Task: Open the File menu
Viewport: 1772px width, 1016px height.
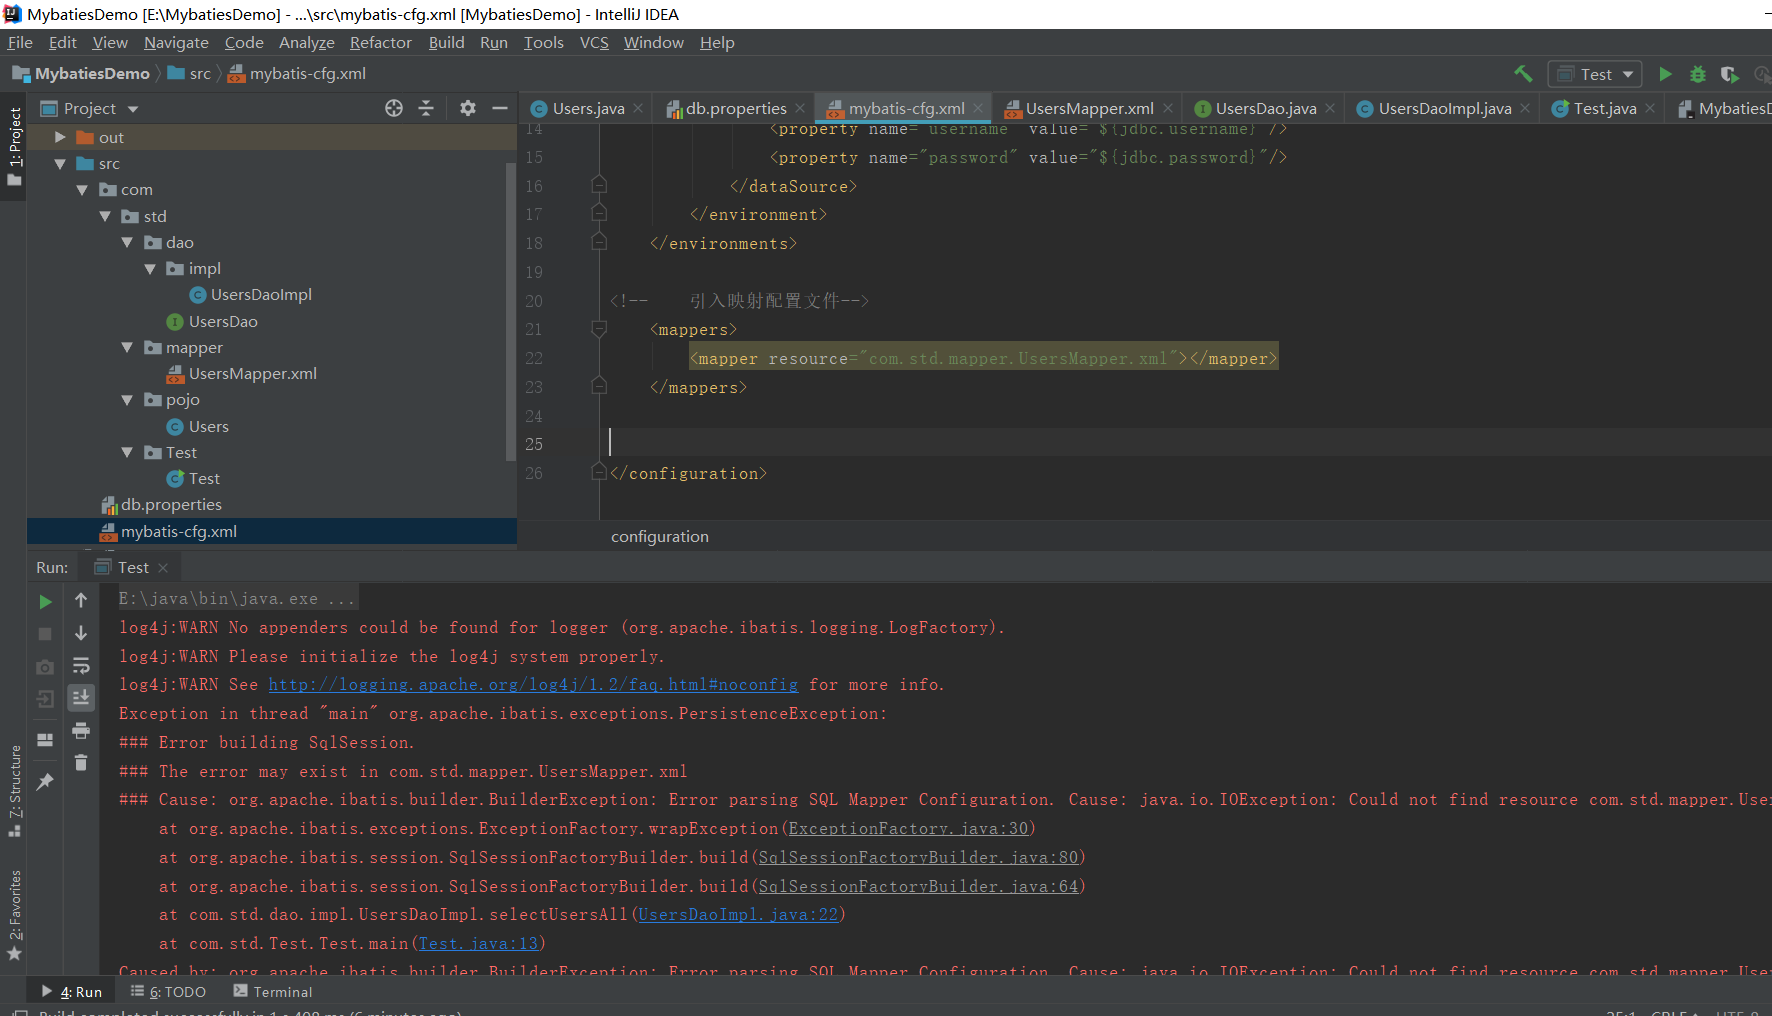Action: [x=20, y=42]
